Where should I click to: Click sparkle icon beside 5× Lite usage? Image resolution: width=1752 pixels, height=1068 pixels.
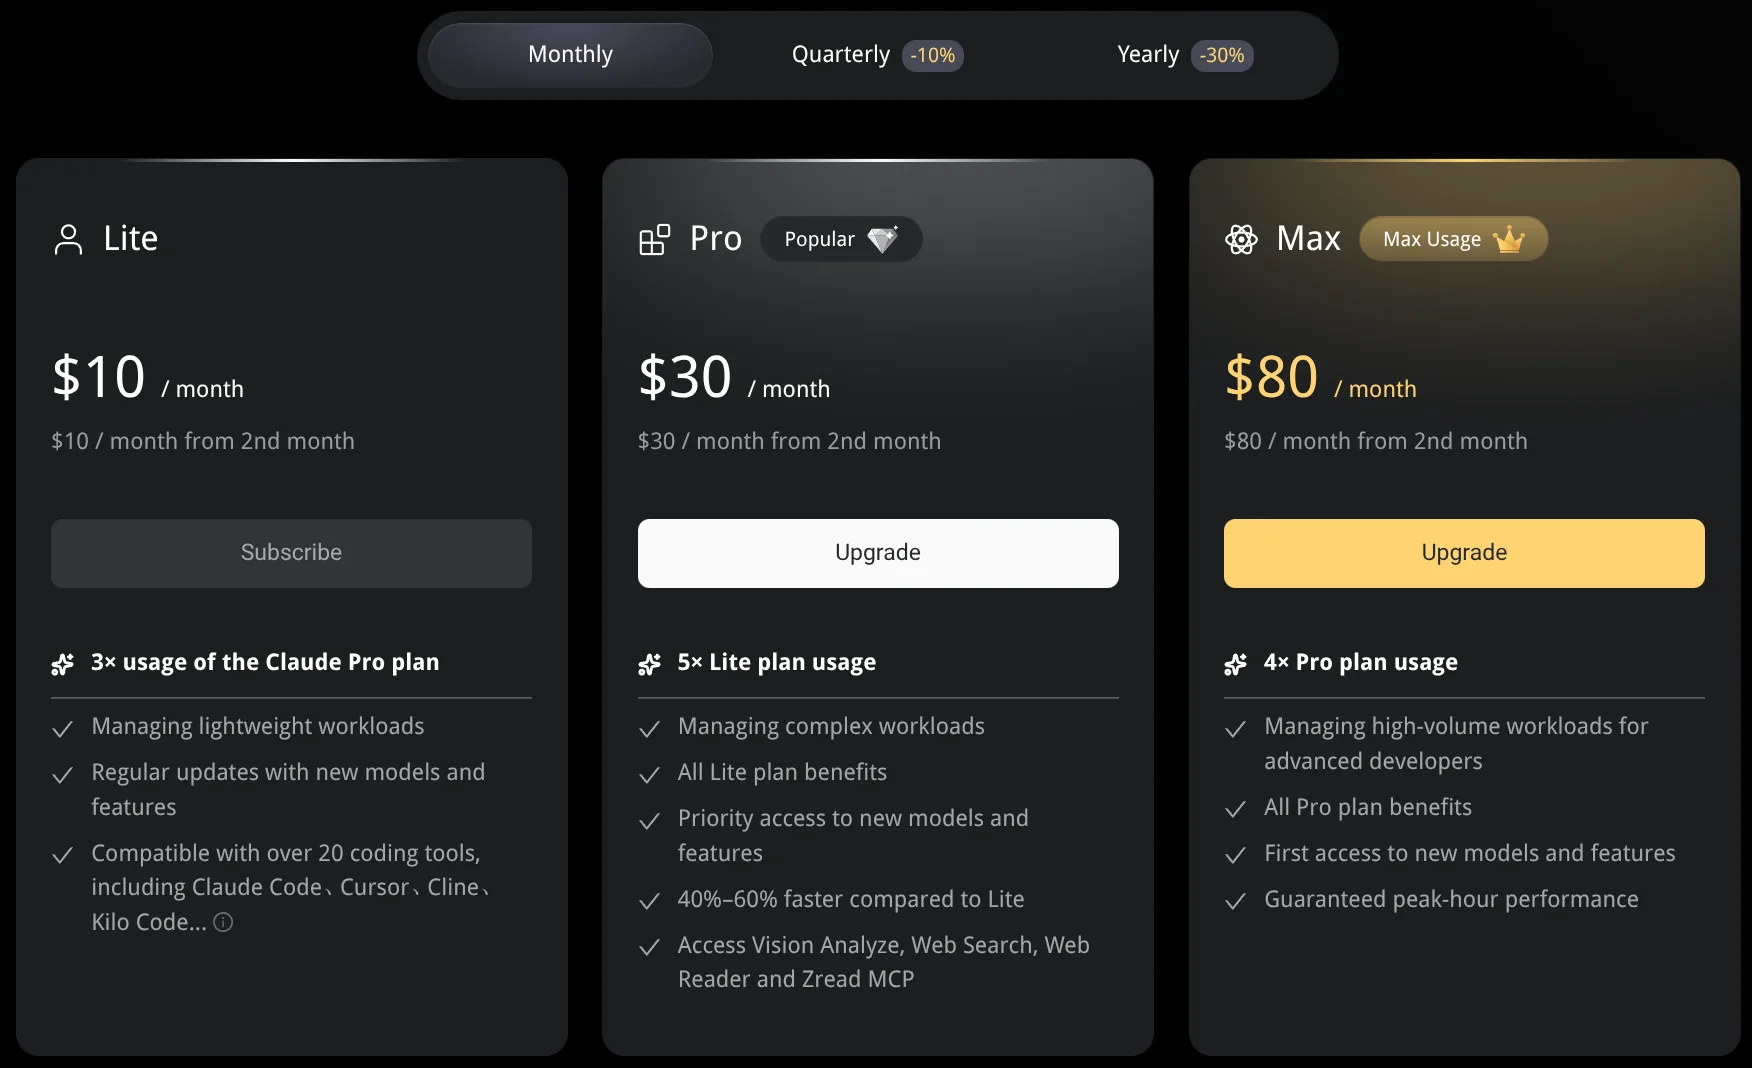point(650,664)
